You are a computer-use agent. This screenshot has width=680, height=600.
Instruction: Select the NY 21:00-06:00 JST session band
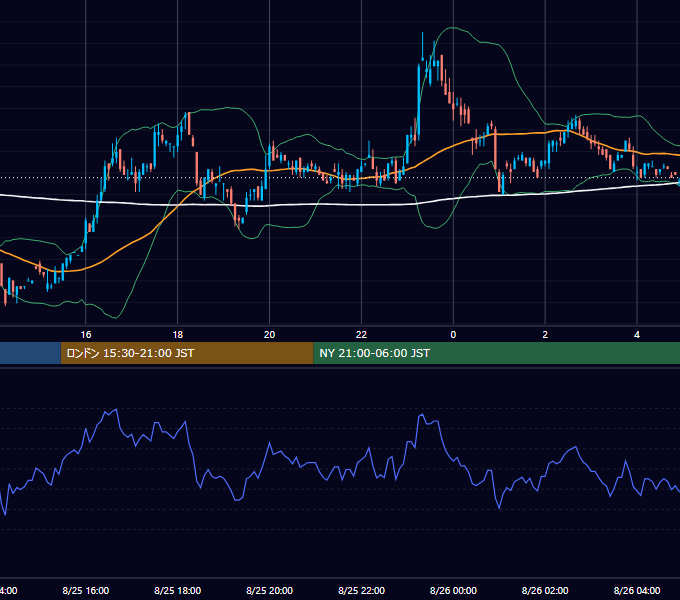pos(497,353)
